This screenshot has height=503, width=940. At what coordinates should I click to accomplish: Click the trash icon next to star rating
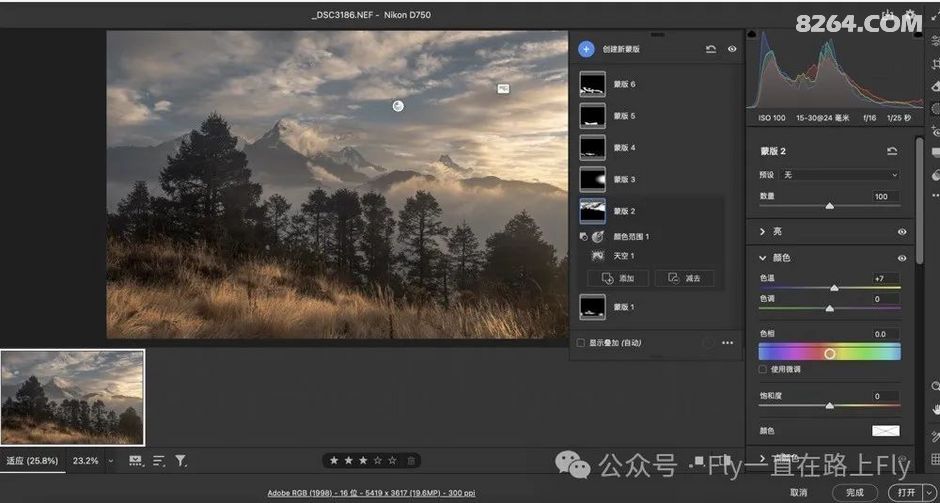point(411,461)
